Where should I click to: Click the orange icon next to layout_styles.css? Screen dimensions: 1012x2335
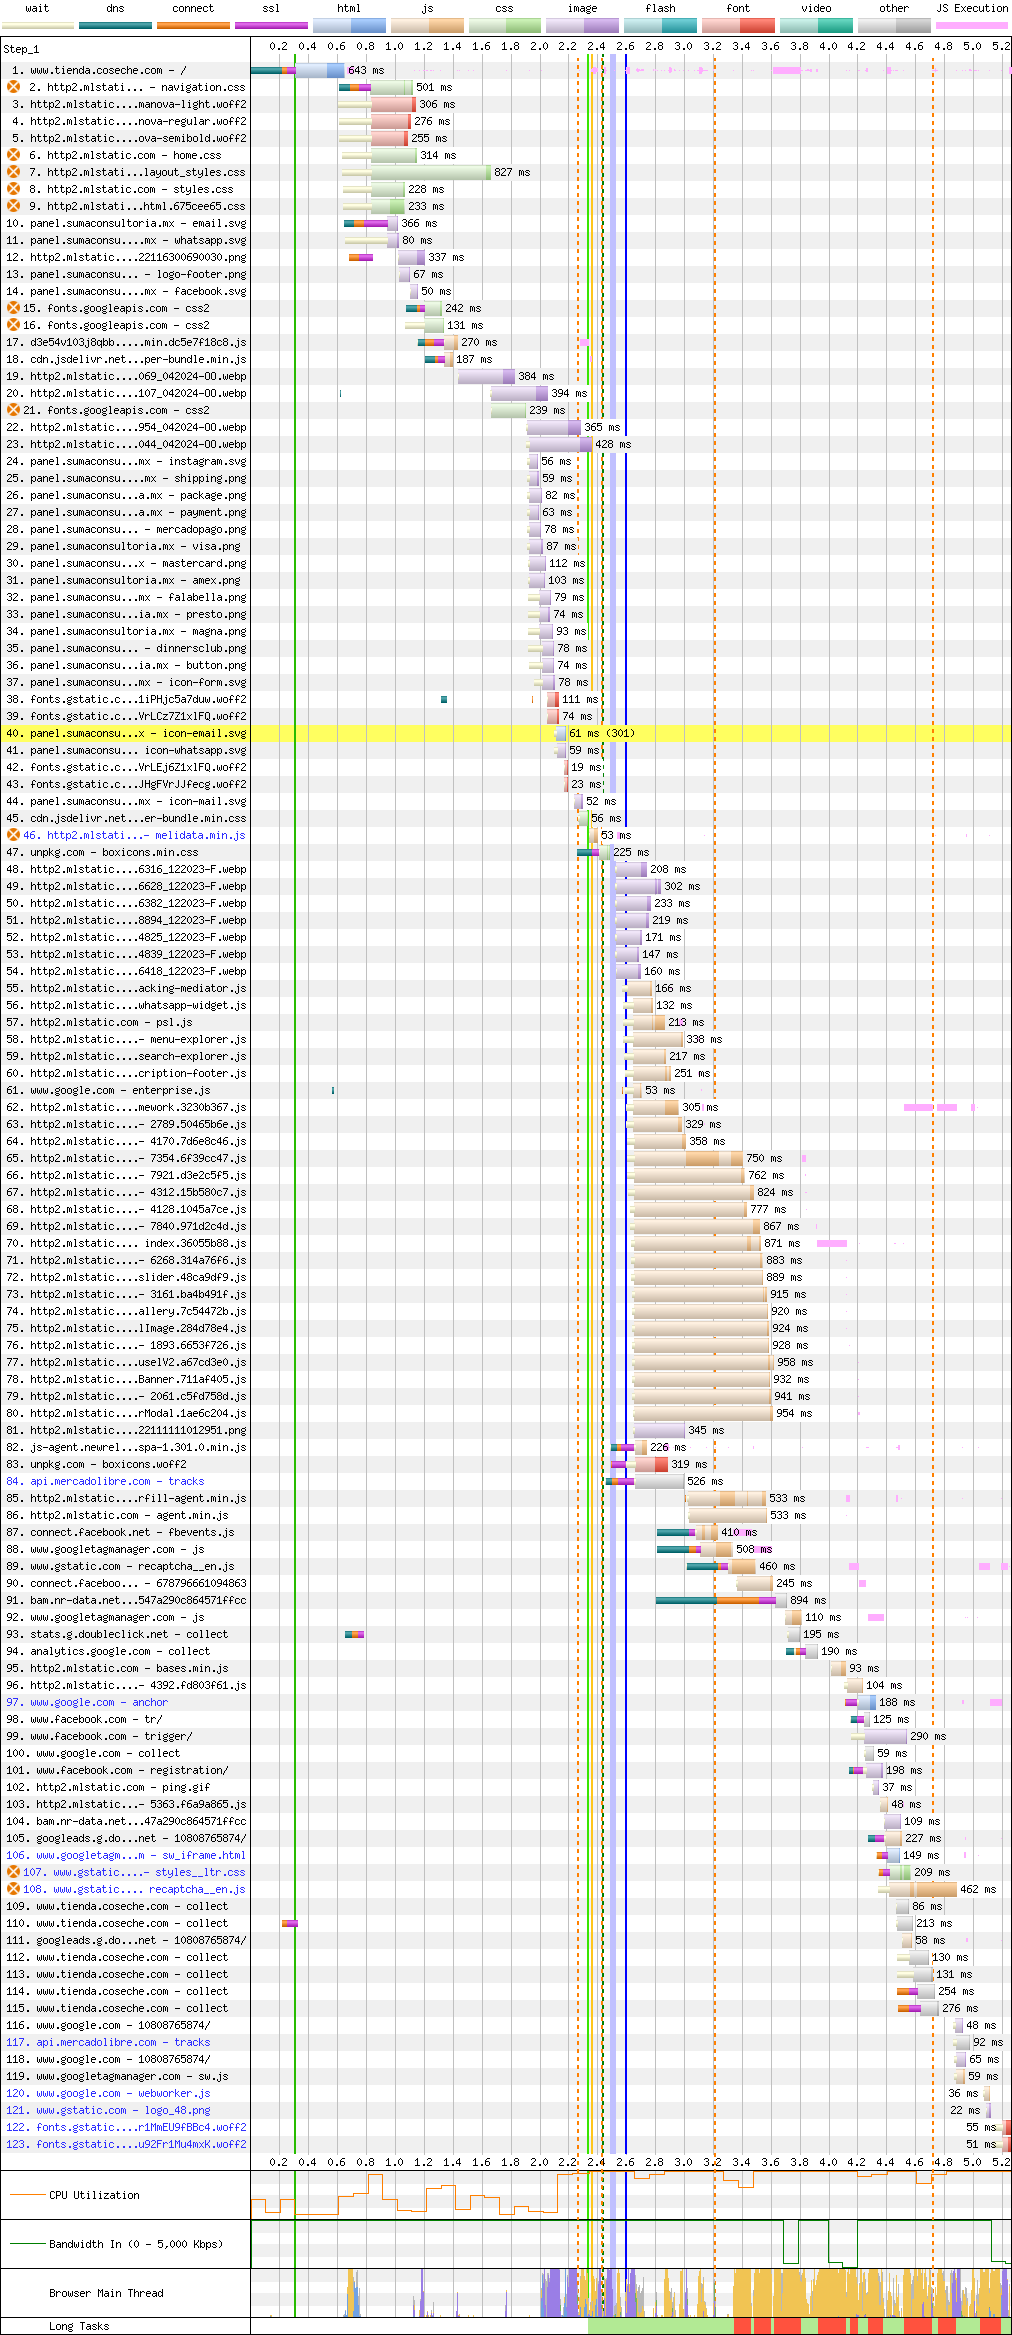tap(14, 172)
